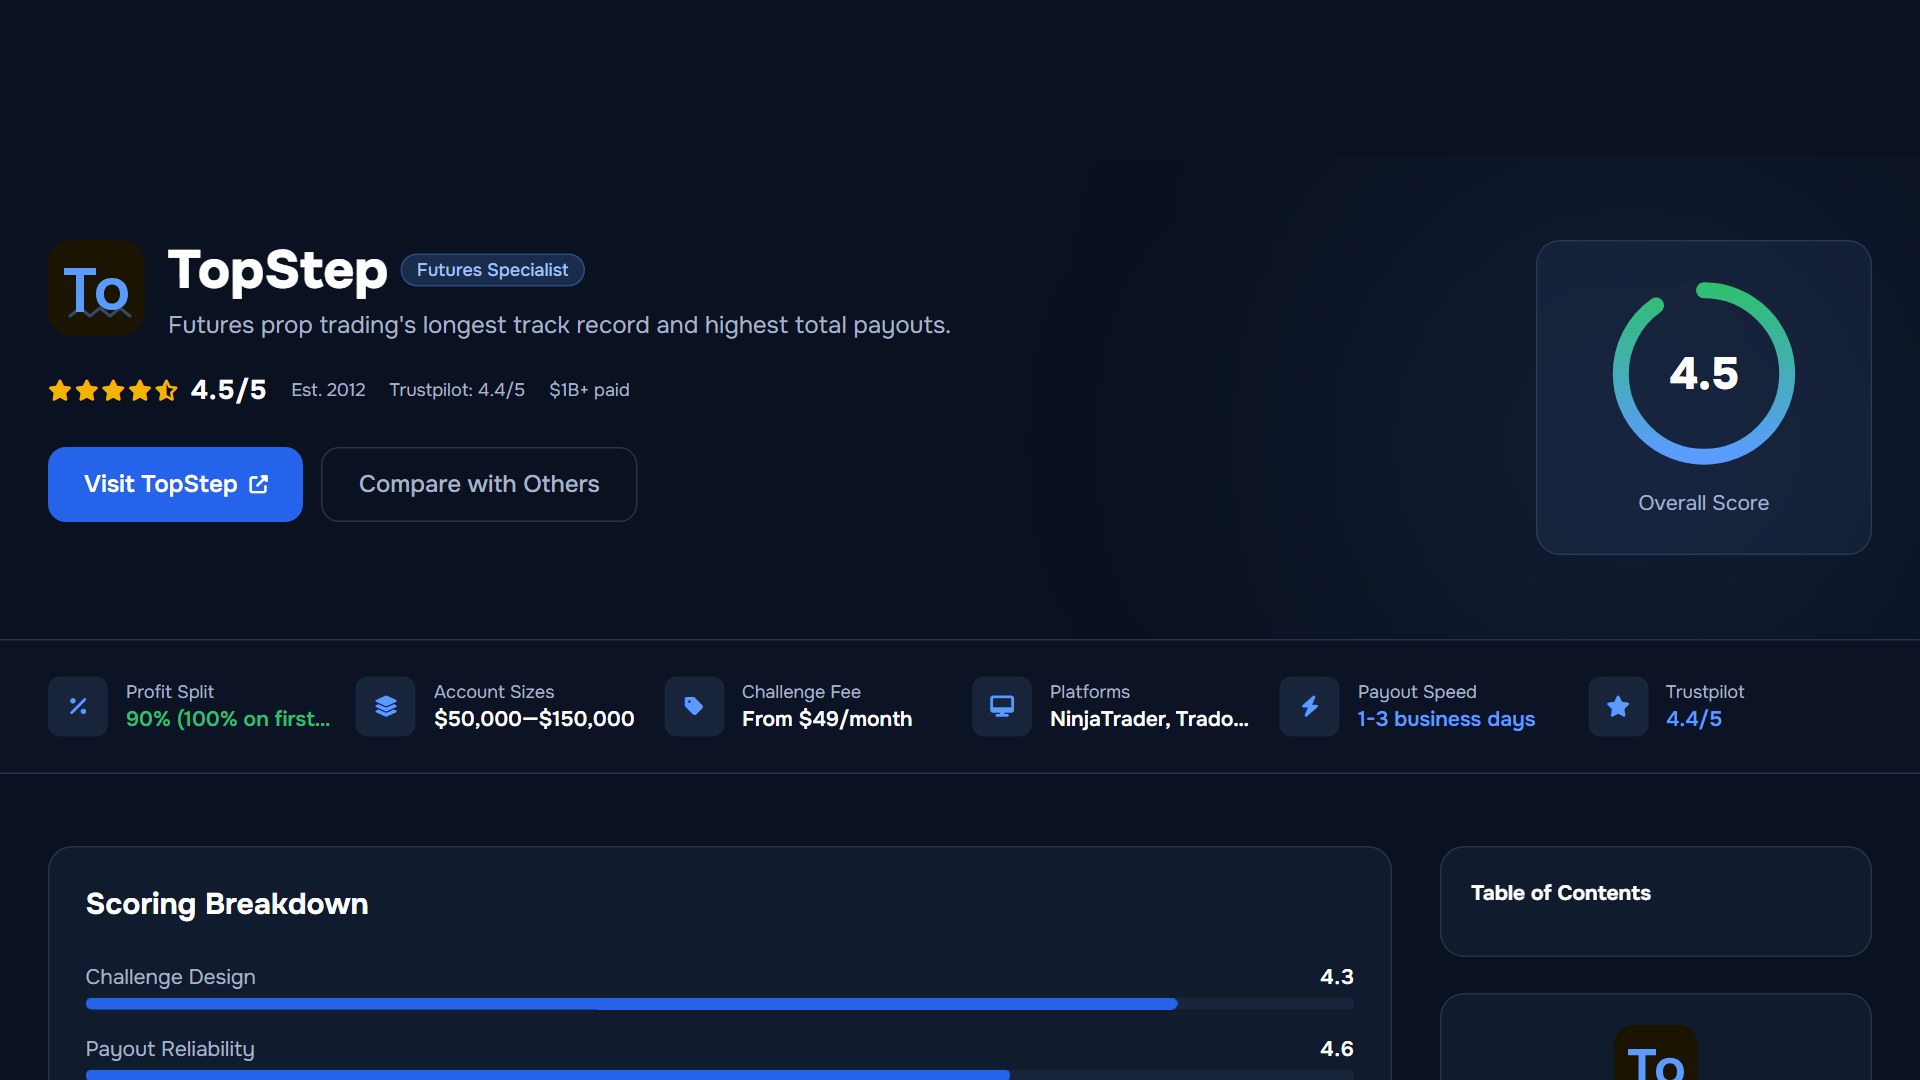Click the Payout Speed lightning icon
The height and width of the screenshot is (1080, 1920).
pos(1310,707)
